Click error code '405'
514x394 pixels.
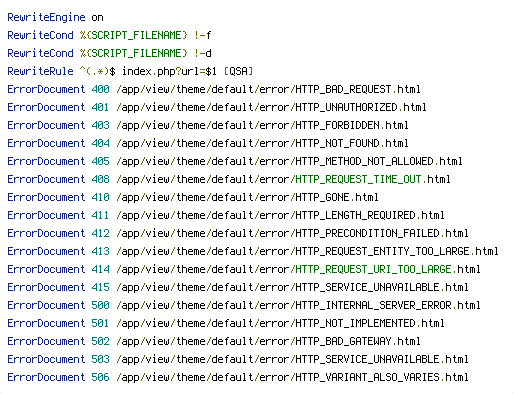(100, 161)
